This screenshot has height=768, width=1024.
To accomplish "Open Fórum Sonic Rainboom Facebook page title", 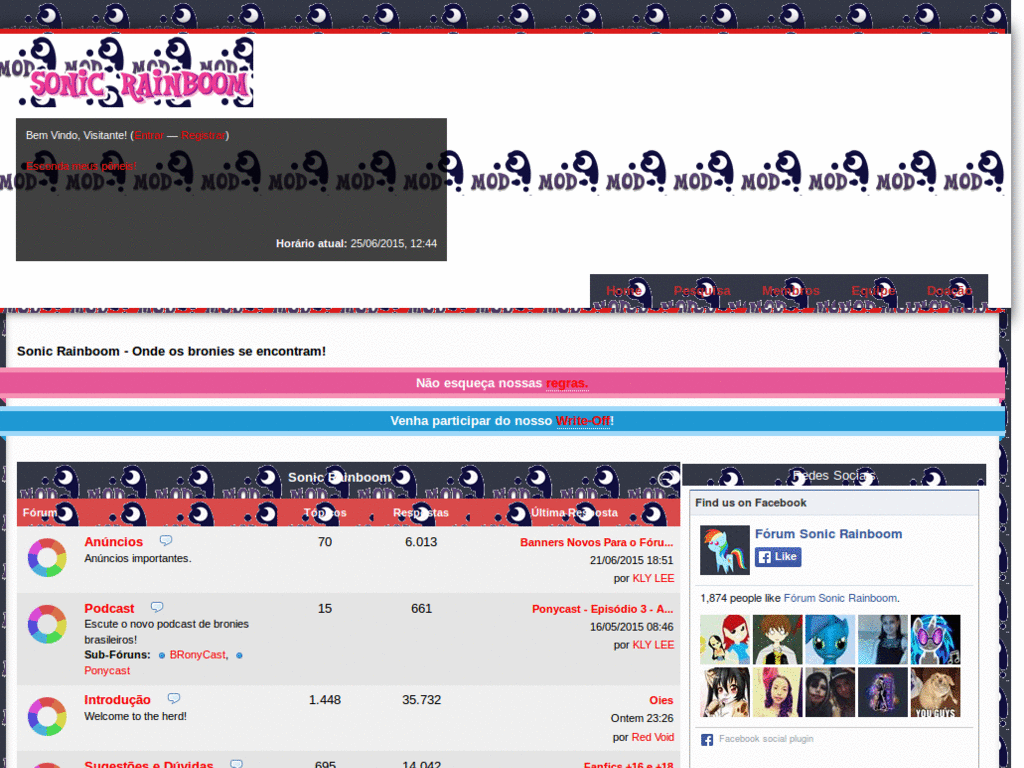I will point(828,534).
